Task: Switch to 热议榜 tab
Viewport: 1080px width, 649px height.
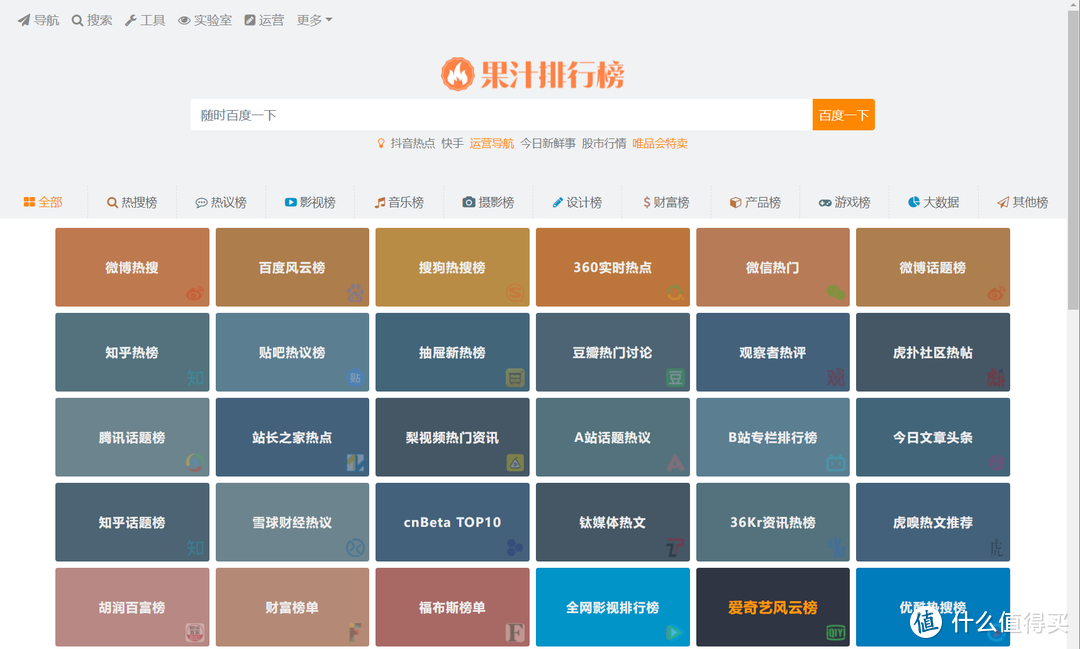Action: tap(221, 202)
